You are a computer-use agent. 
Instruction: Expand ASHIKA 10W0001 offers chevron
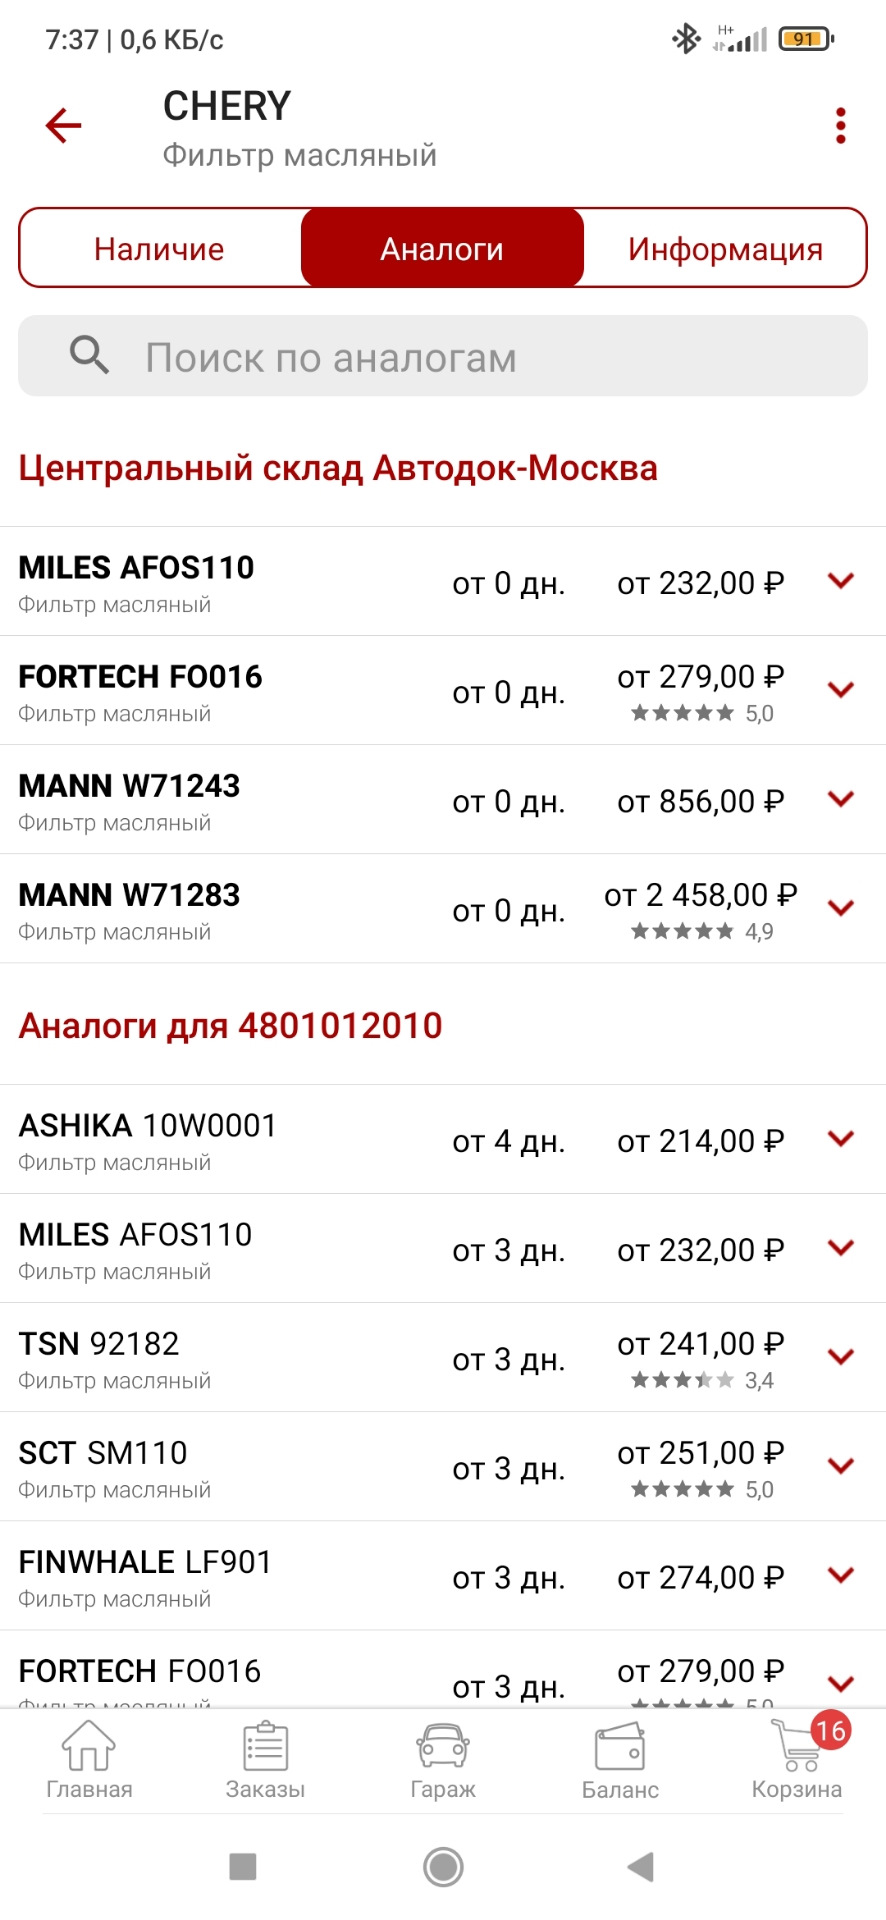[x=841, y=1139]
